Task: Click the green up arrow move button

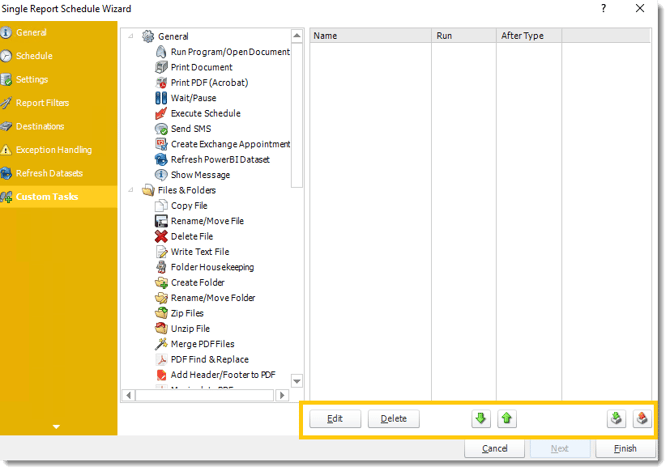Action: (507, 419)
